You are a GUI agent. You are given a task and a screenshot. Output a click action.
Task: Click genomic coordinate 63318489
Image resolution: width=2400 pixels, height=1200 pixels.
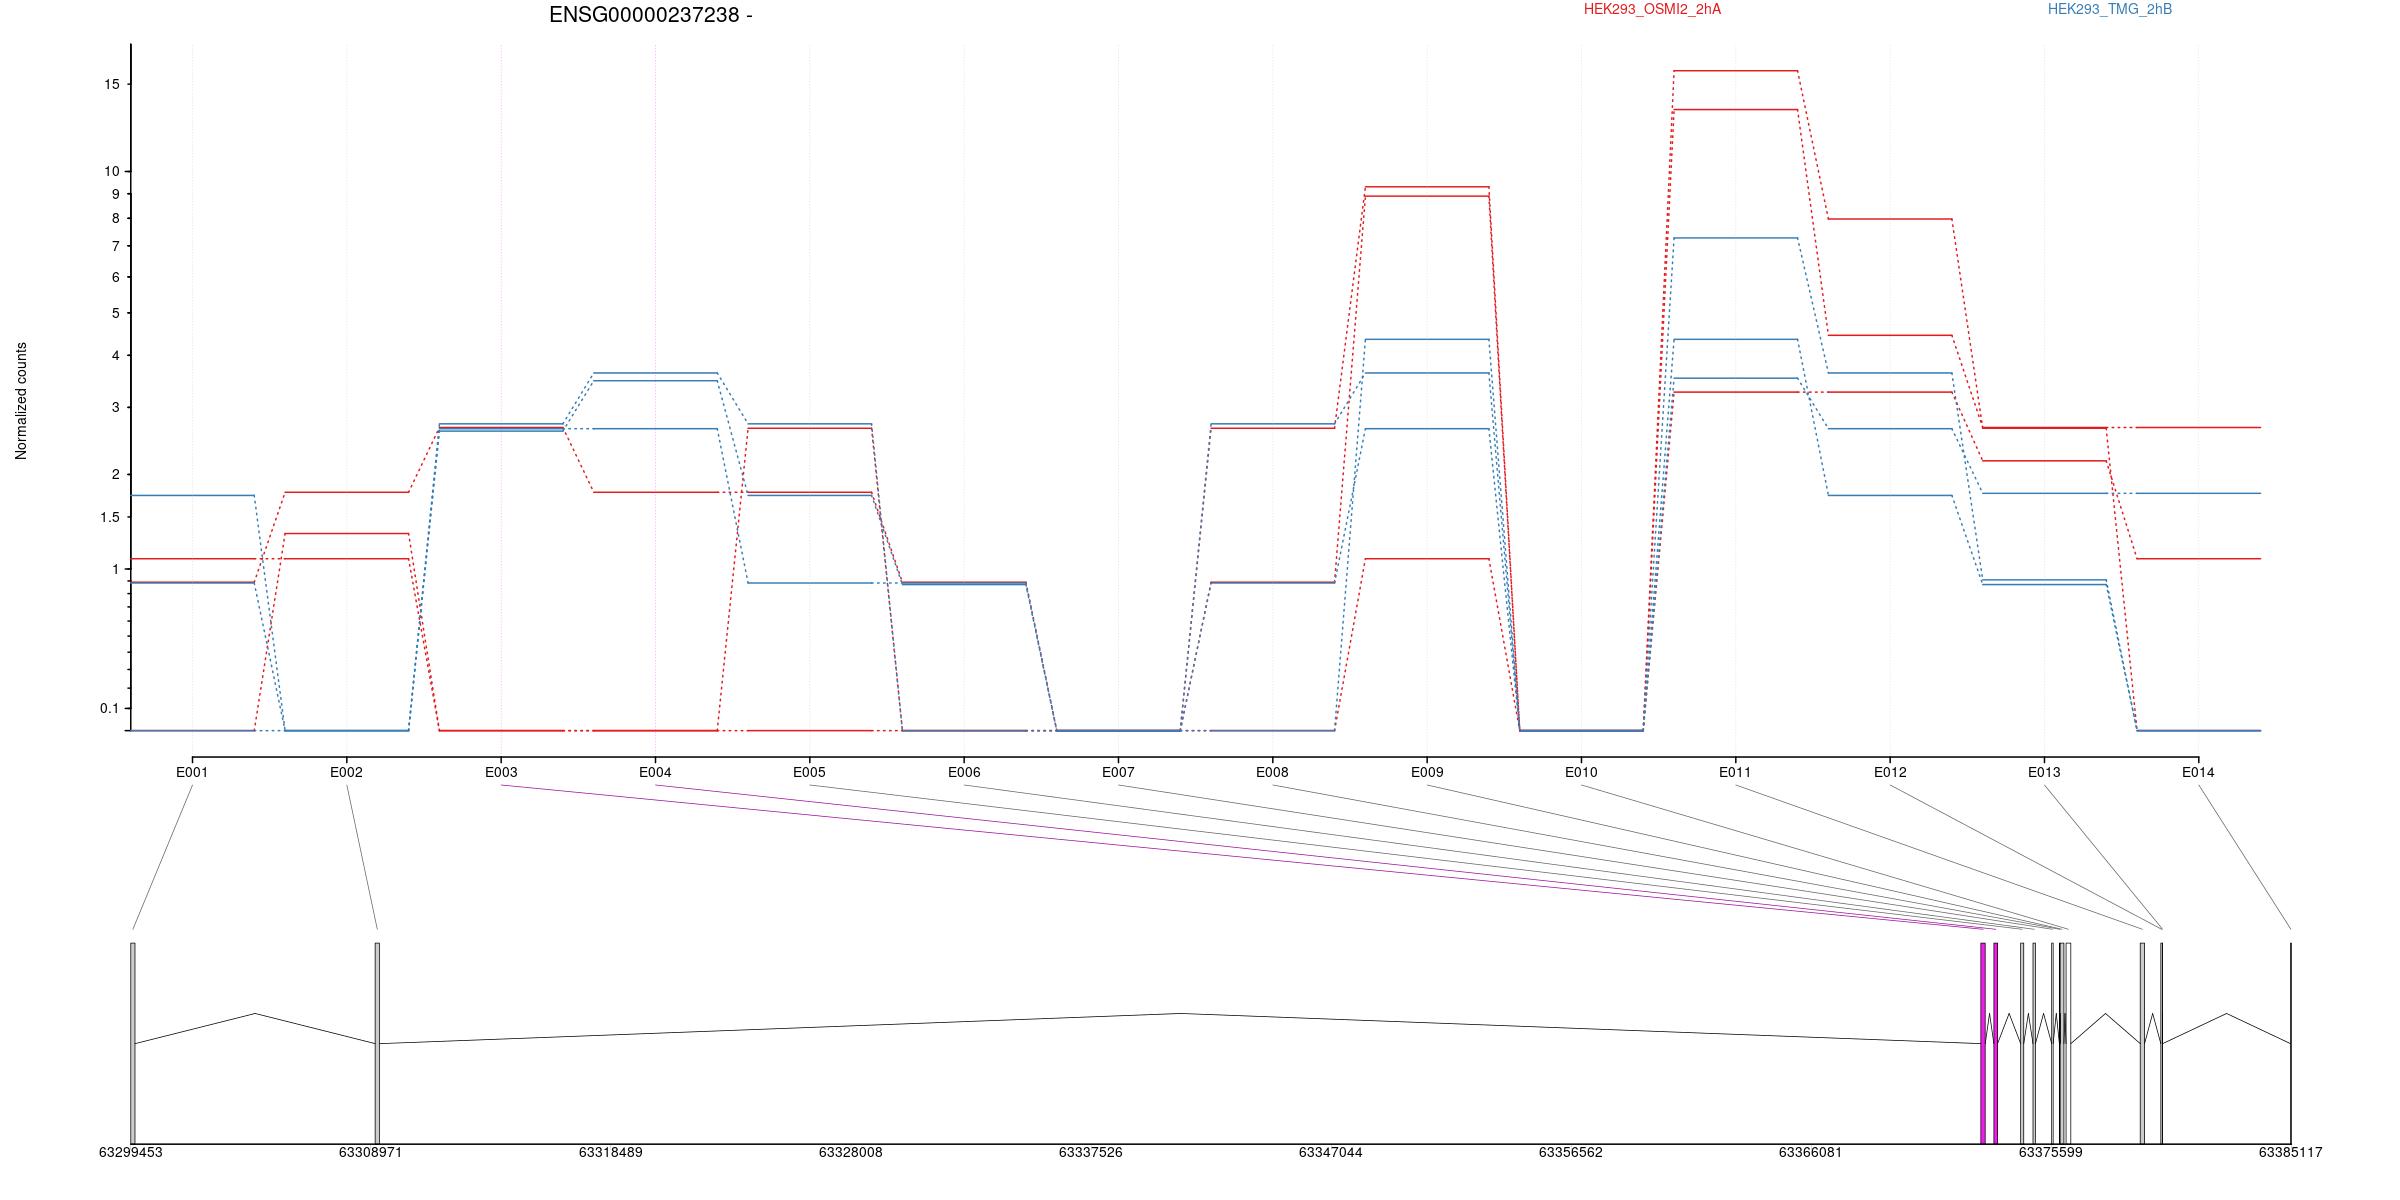pos(611,1152)
